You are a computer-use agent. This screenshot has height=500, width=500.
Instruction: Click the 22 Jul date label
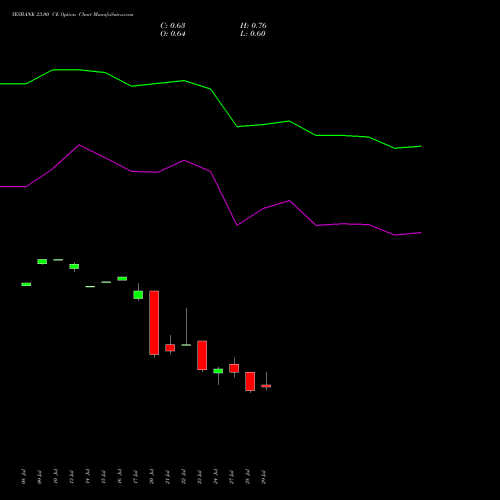point(184,477)
